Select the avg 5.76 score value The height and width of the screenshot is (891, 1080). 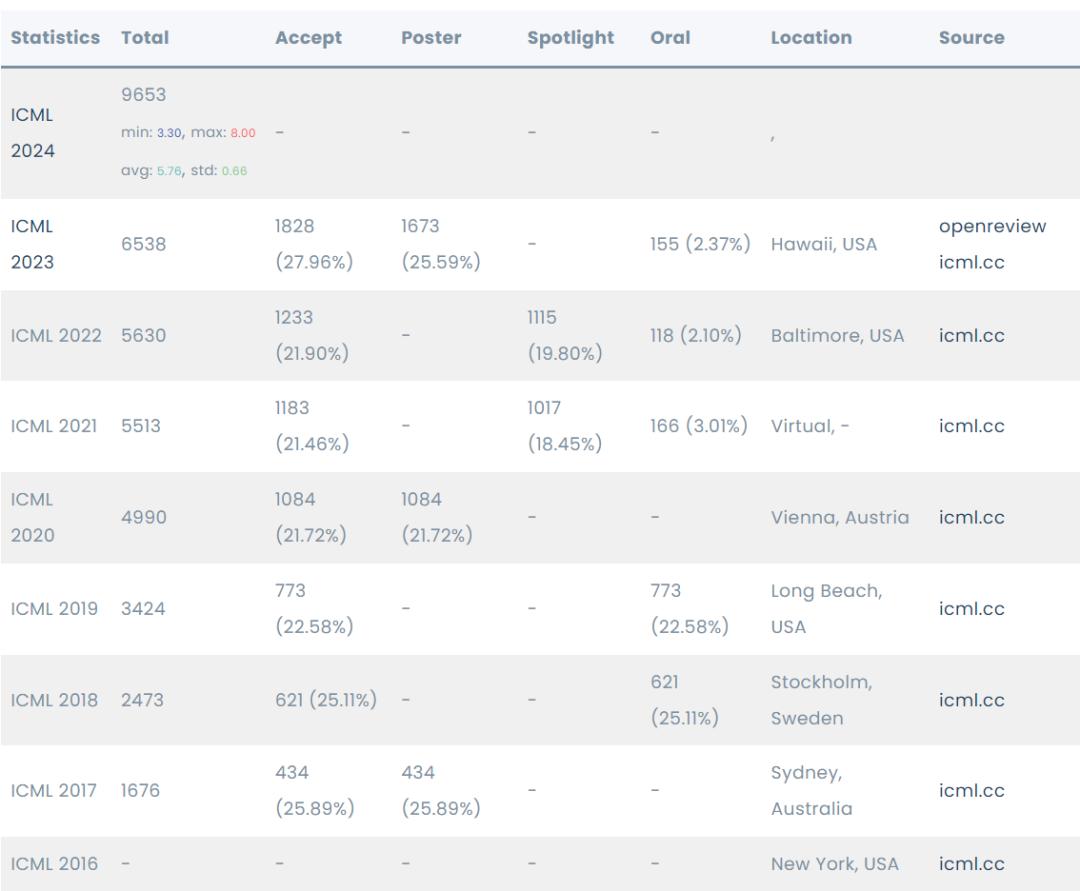169,171
